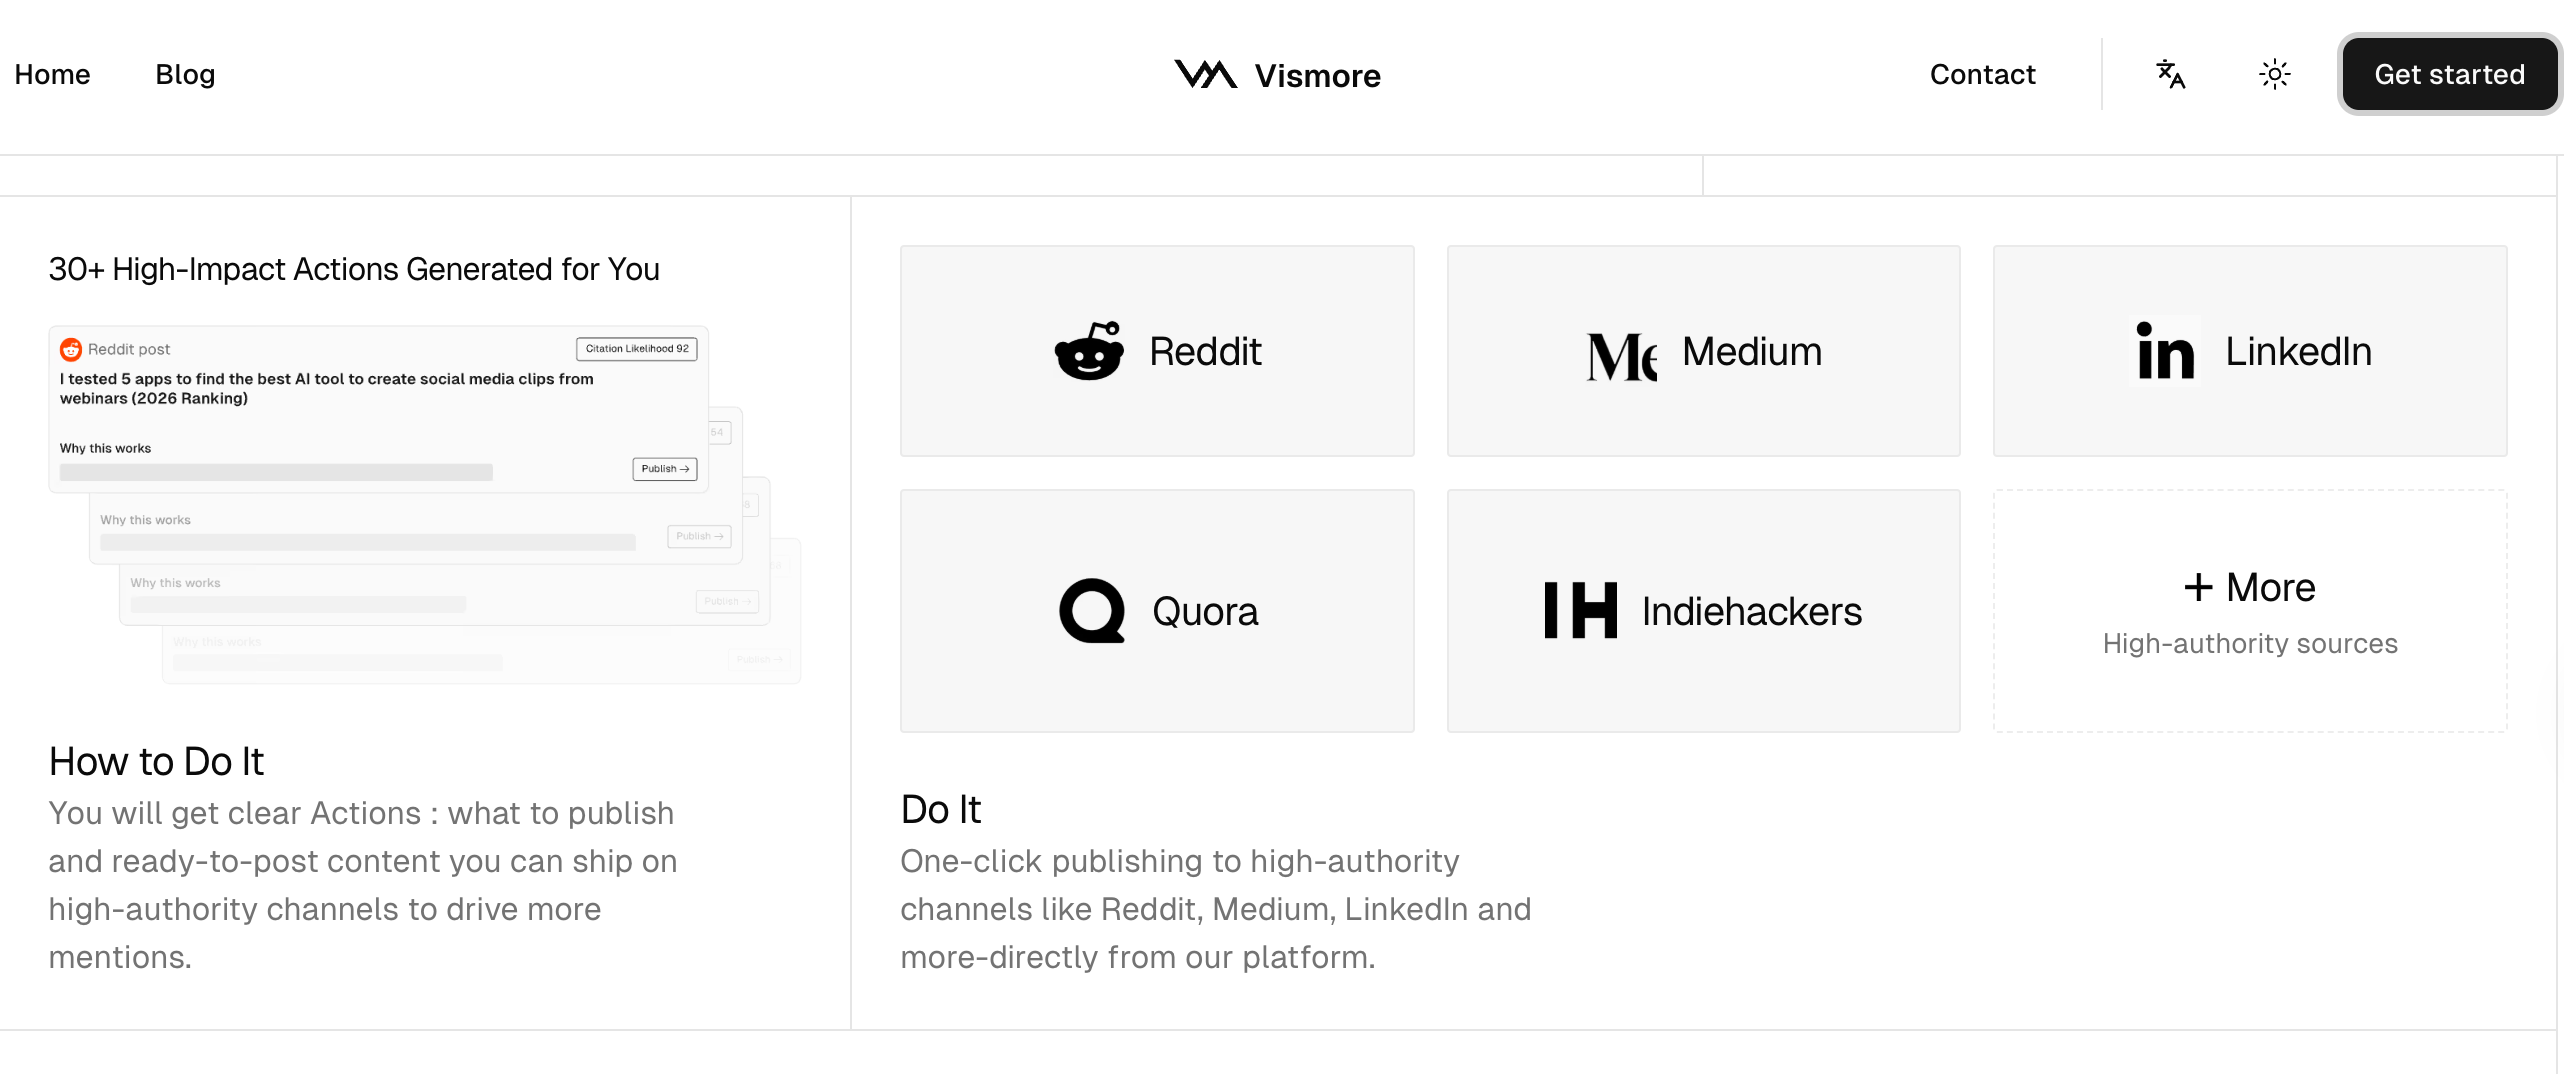Viewport: 2564px width, 1074px height.
Task: Go to the Home menu item
Action: pos(52,75)
